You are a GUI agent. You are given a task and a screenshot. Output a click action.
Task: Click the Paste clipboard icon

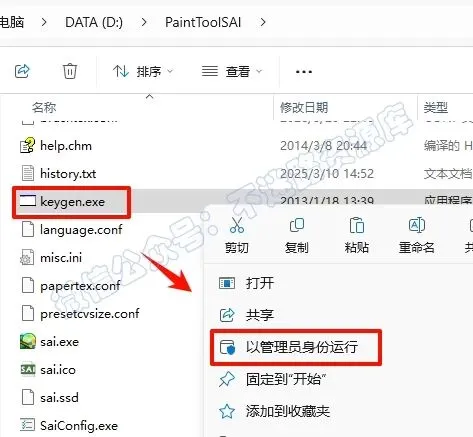(x=357, y=225)
